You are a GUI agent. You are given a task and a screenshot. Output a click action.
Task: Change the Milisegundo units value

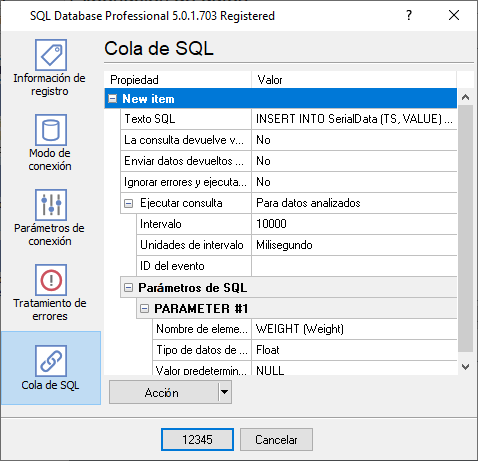click(x=354, y=245)
